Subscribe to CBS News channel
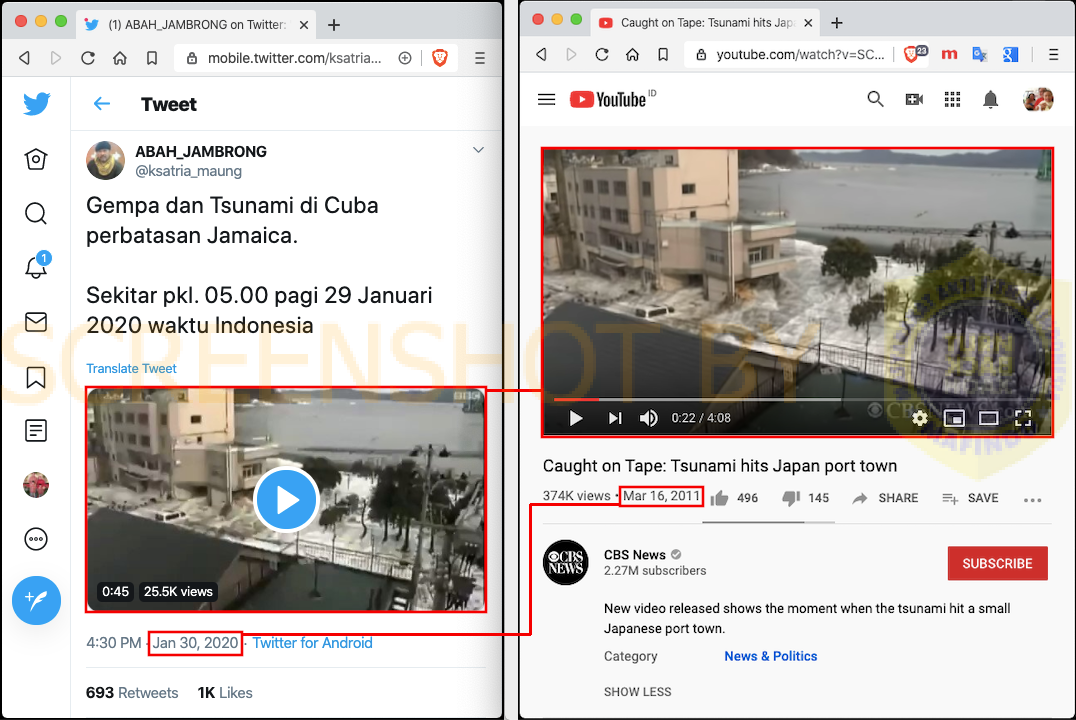Viewport: 1076px width, 720px height. pyautogui.click(x=997, y=564)
